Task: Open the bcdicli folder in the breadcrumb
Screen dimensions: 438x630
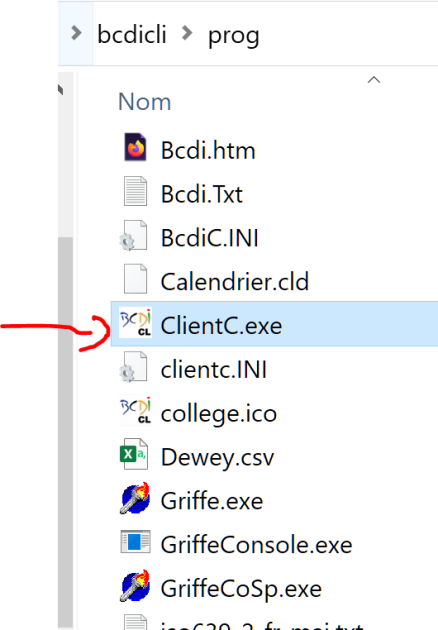Action: tap(132, 34)
